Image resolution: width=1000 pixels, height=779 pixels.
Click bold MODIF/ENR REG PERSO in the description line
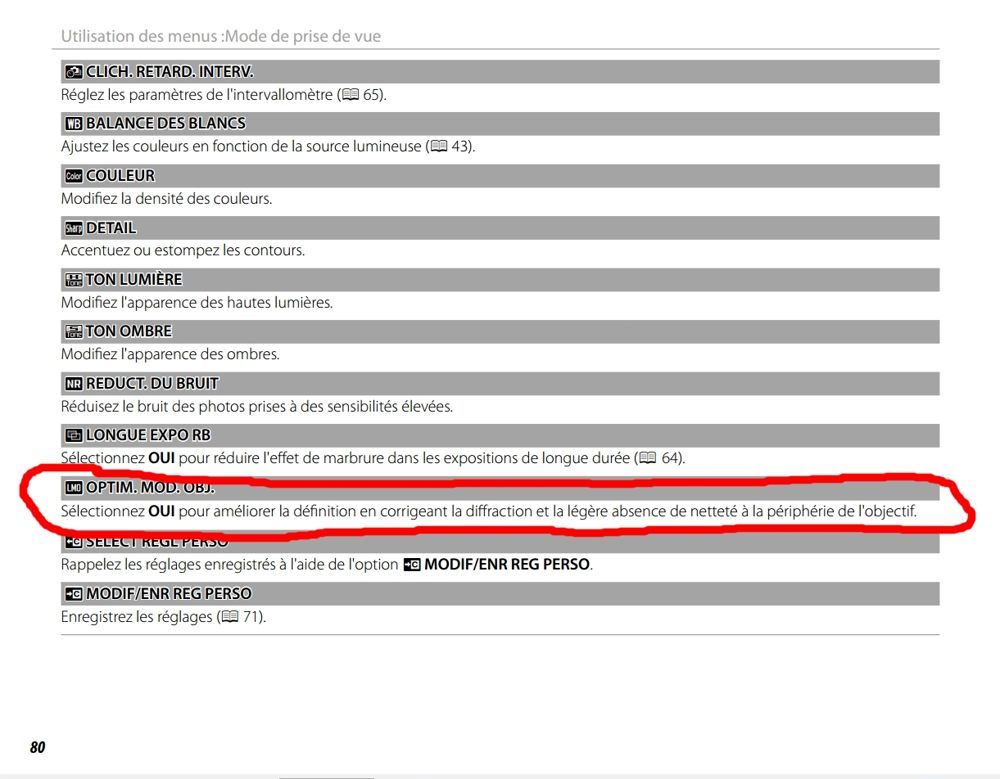[507, 565]
